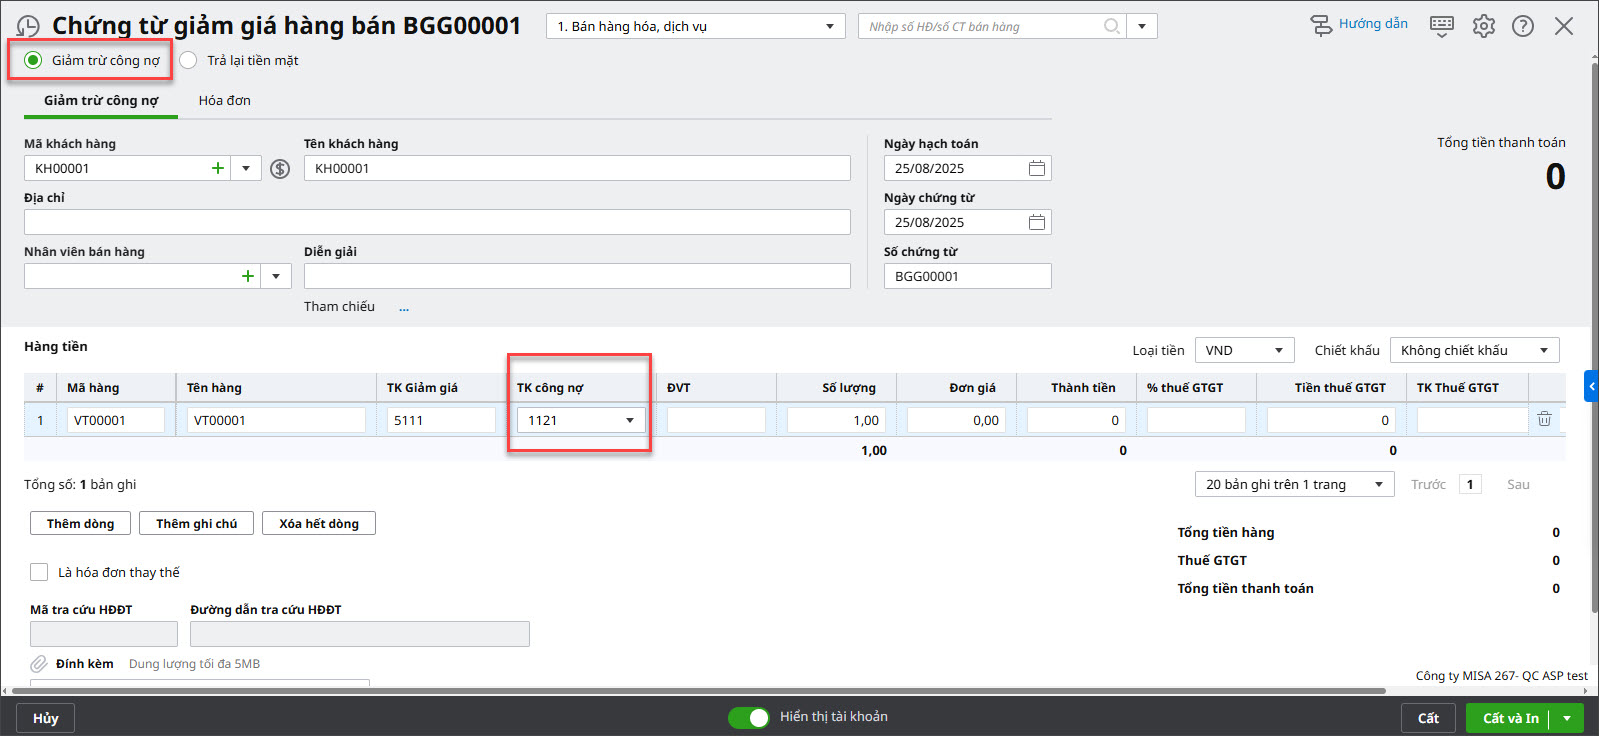
Task: Switch to the Hóa đơn tab
Action: (x=224, y=100)
